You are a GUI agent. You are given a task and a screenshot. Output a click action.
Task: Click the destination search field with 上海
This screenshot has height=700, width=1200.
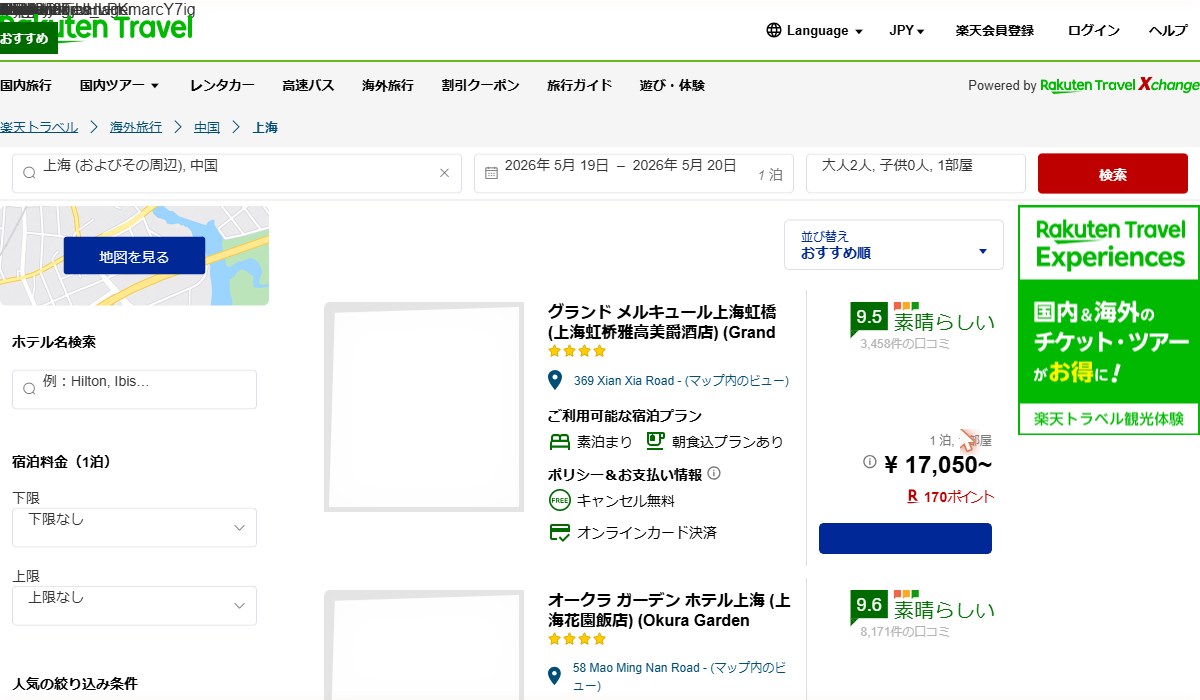coord(237,173)
